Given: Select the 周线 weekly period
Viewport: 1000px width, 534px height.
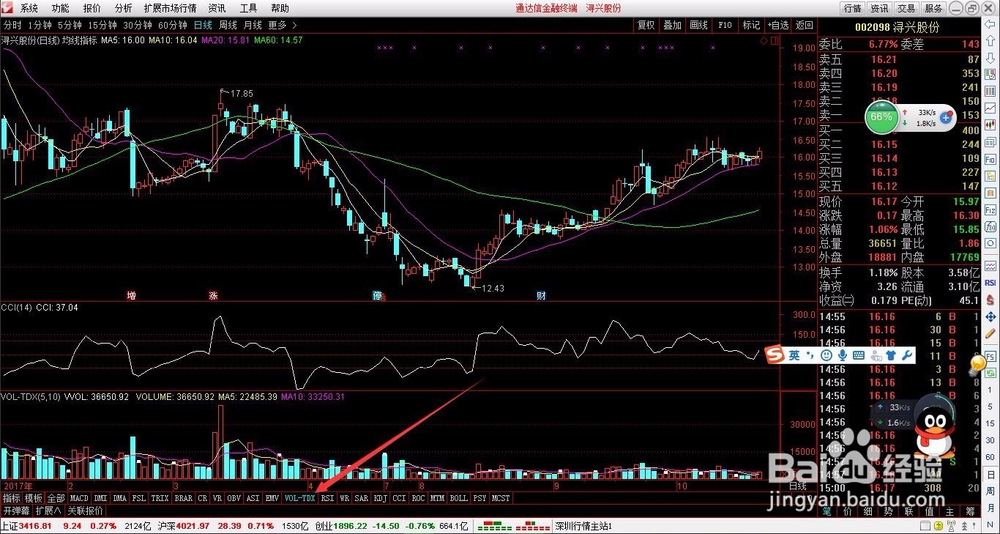Looking at the screenshot, I should pos(228,26).
